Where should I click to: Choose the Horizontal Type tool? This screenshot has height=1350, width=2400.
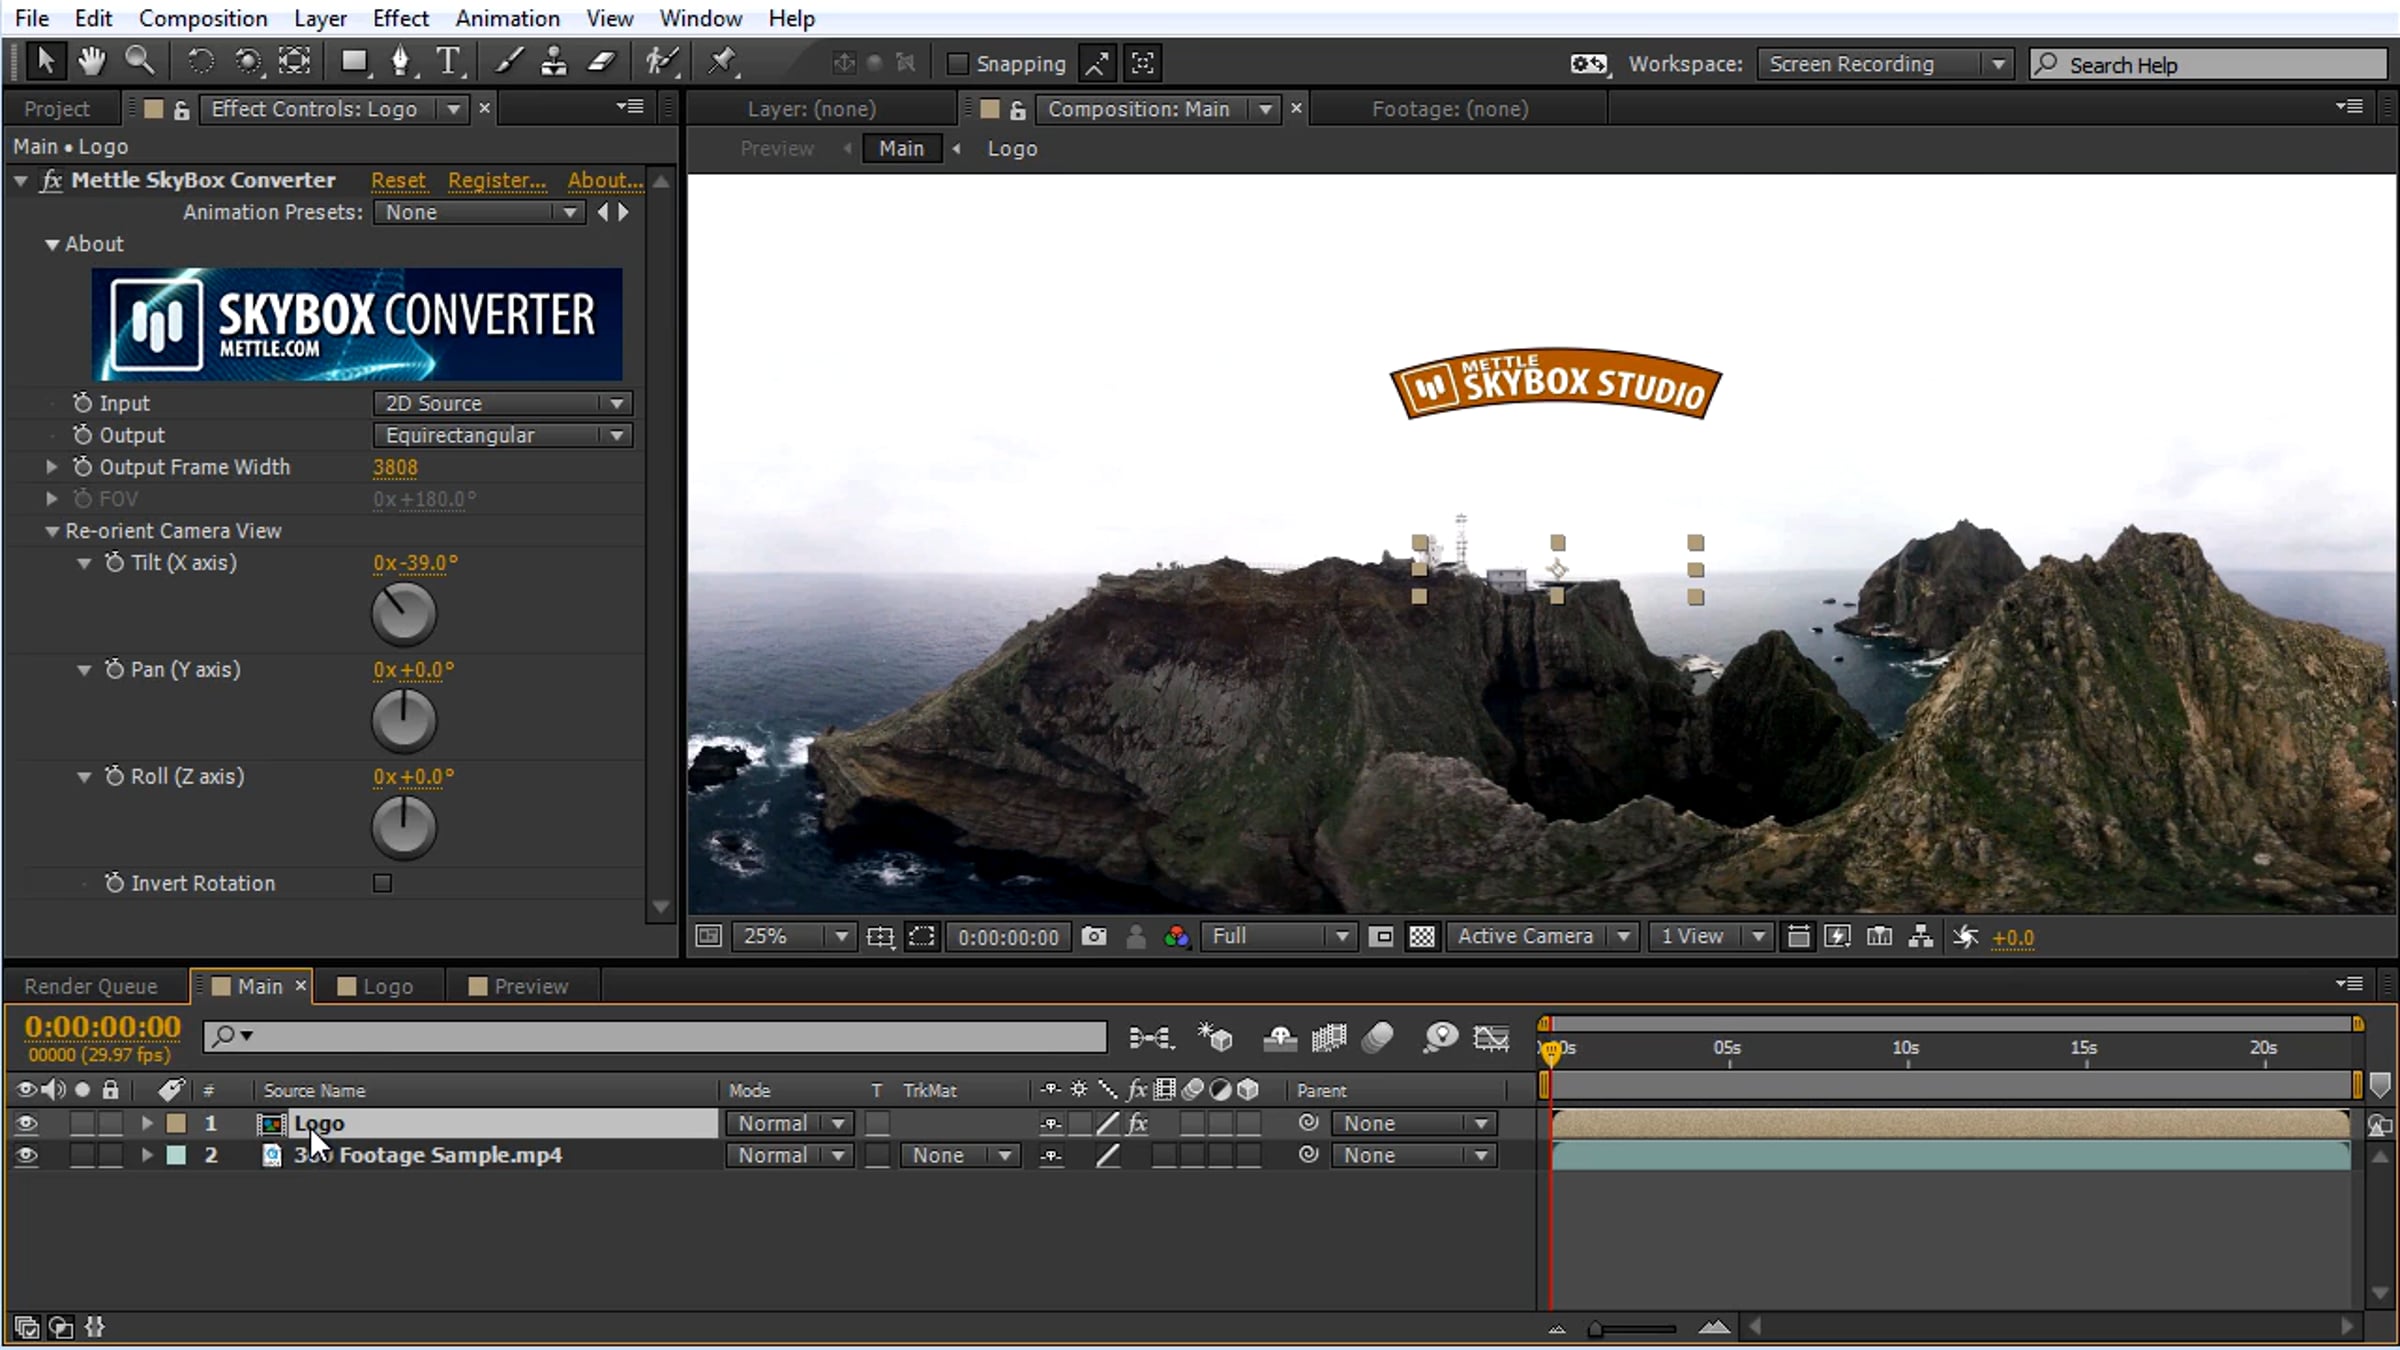[449, 62]
